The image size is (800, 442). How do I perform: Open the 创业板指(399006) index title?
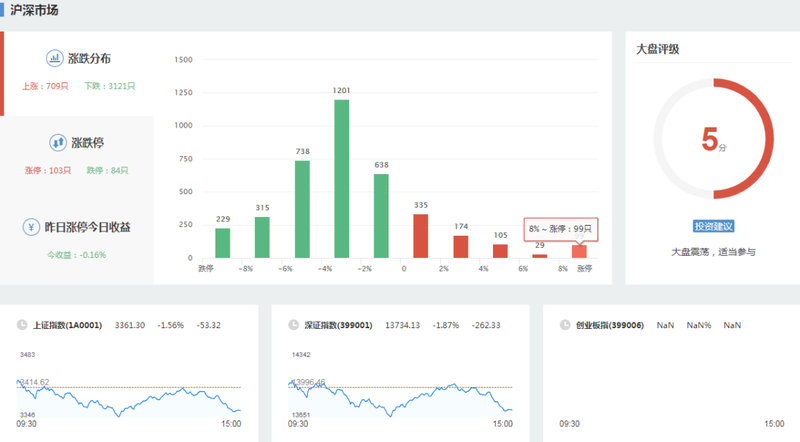(609, 325)
